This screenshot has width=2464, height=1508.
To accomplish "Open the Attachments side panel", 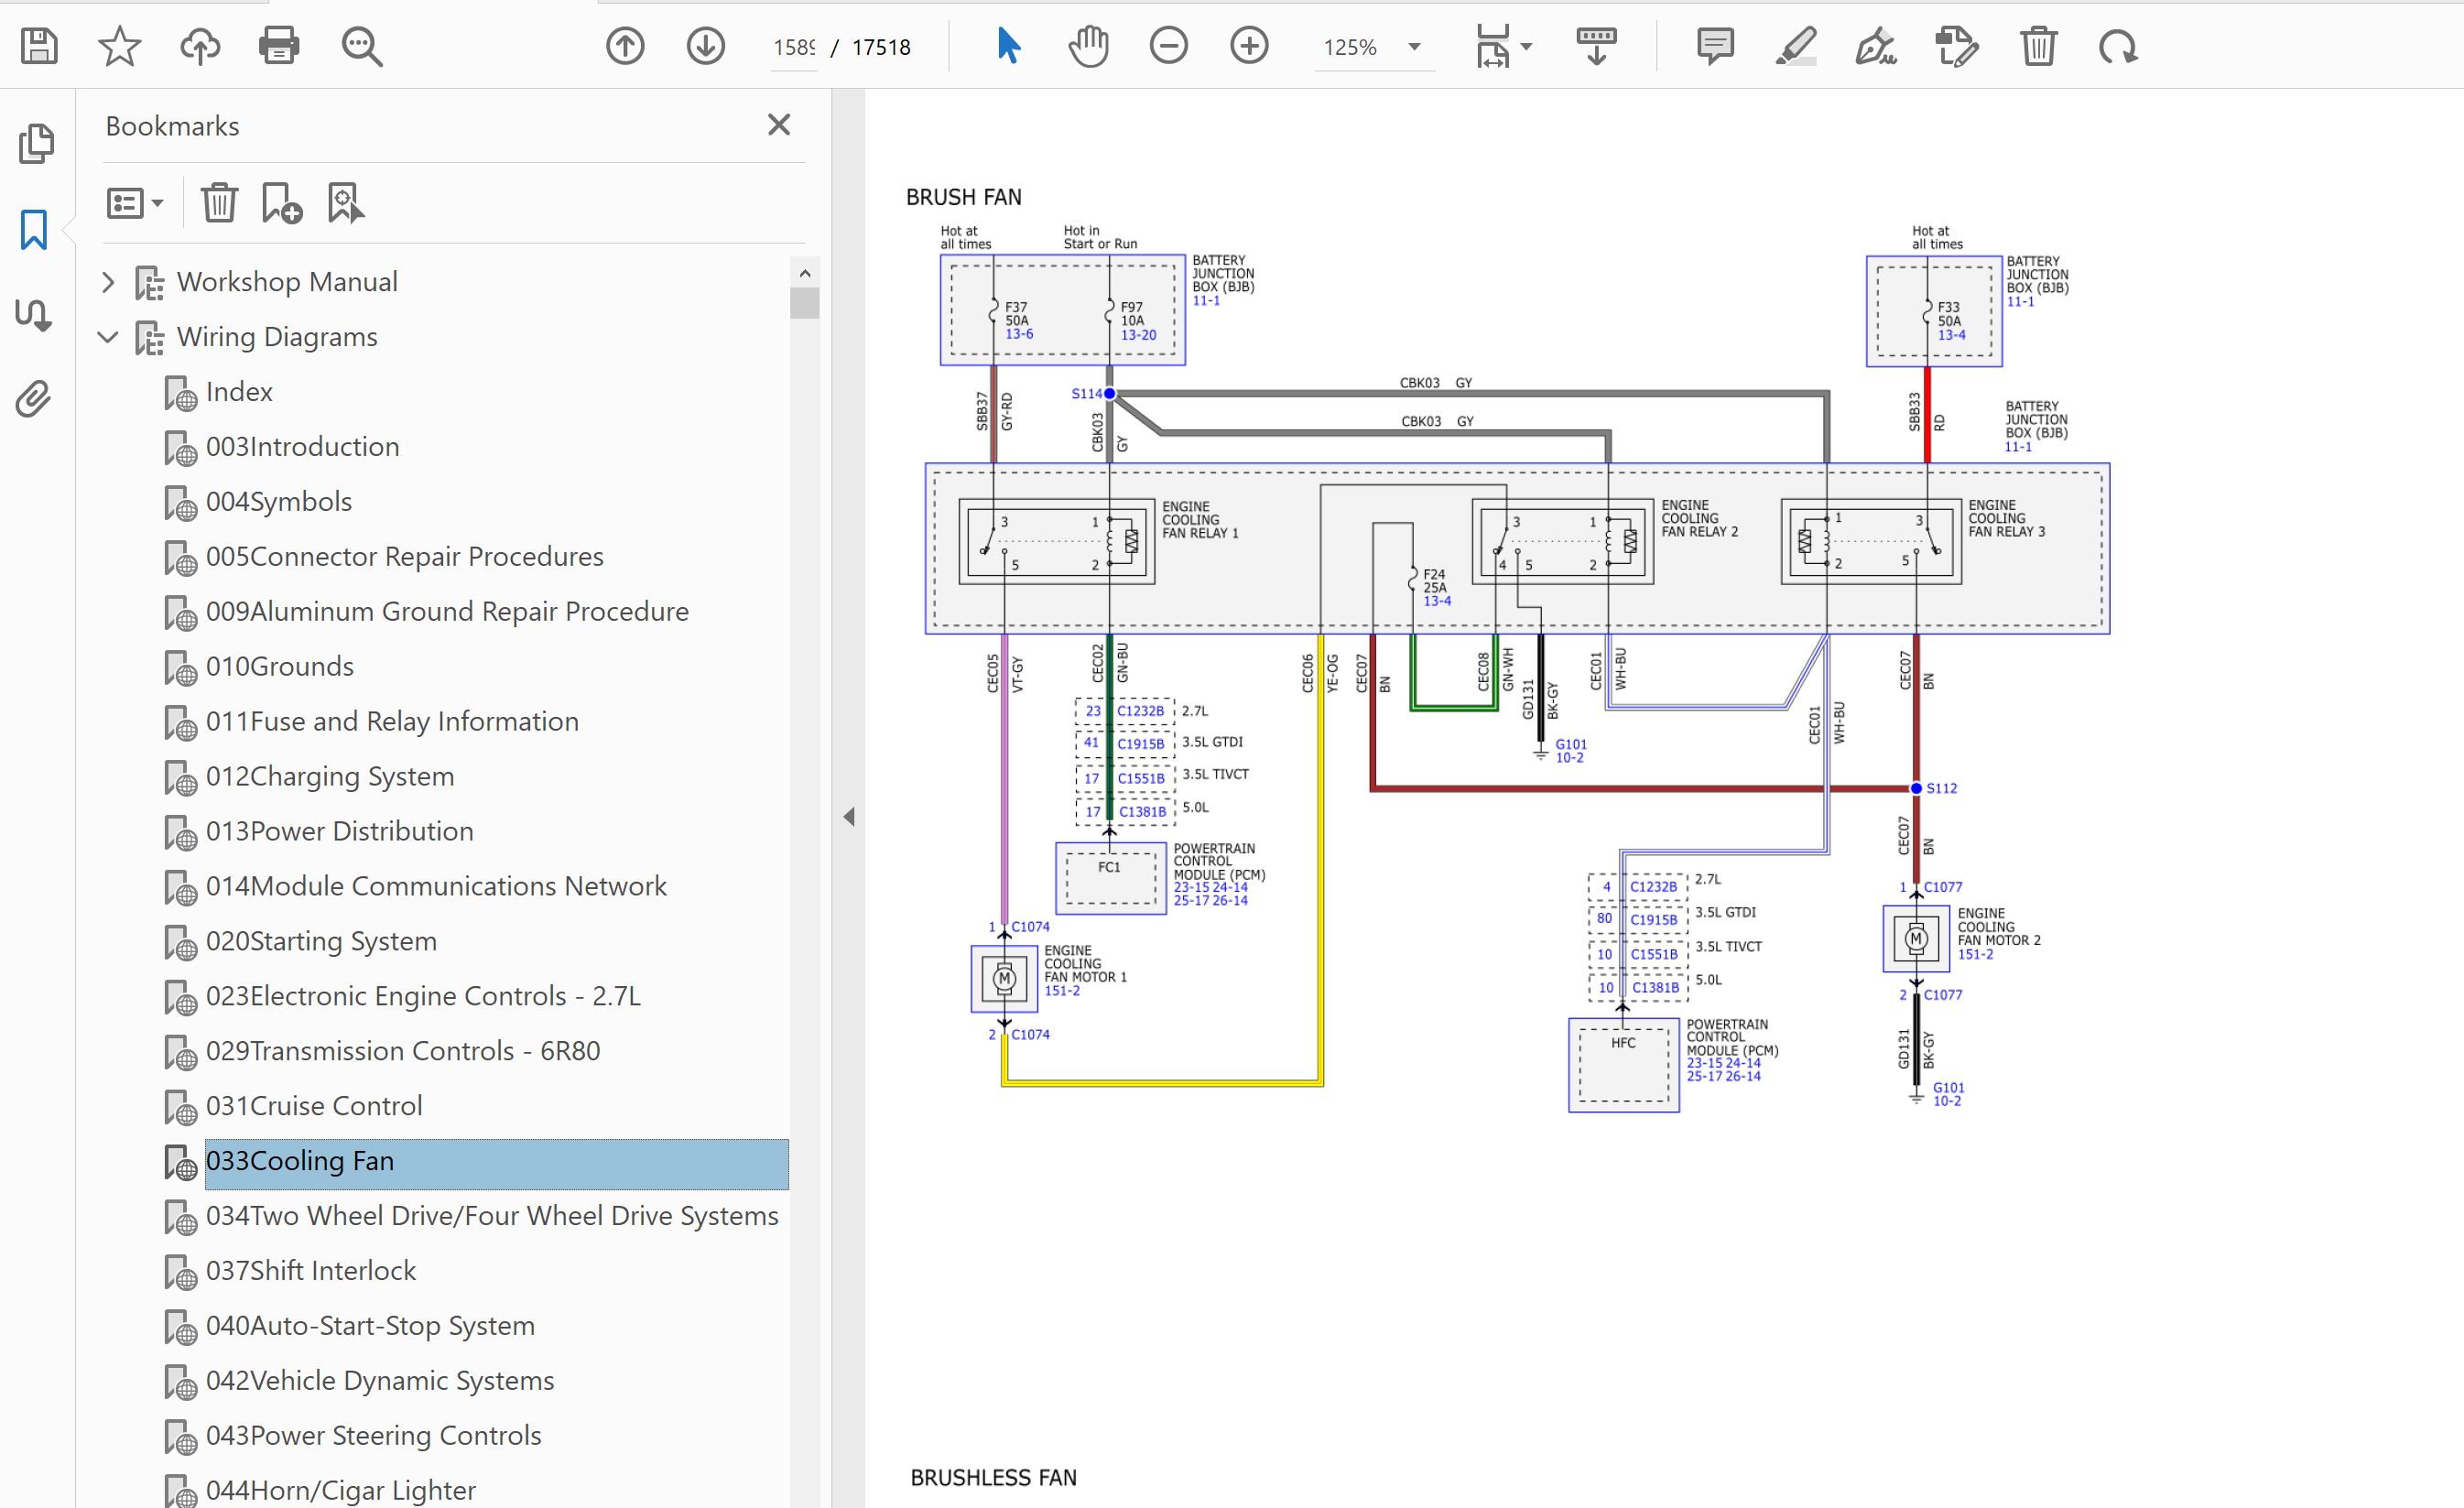I will [x=33, y=399].
